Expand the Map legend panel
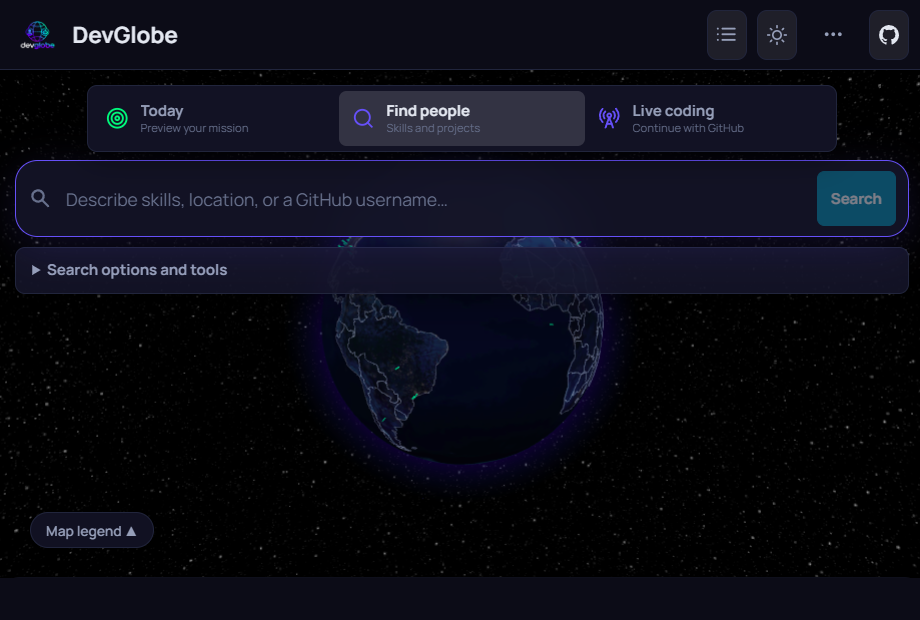The image size is (920, 620). 92,531
